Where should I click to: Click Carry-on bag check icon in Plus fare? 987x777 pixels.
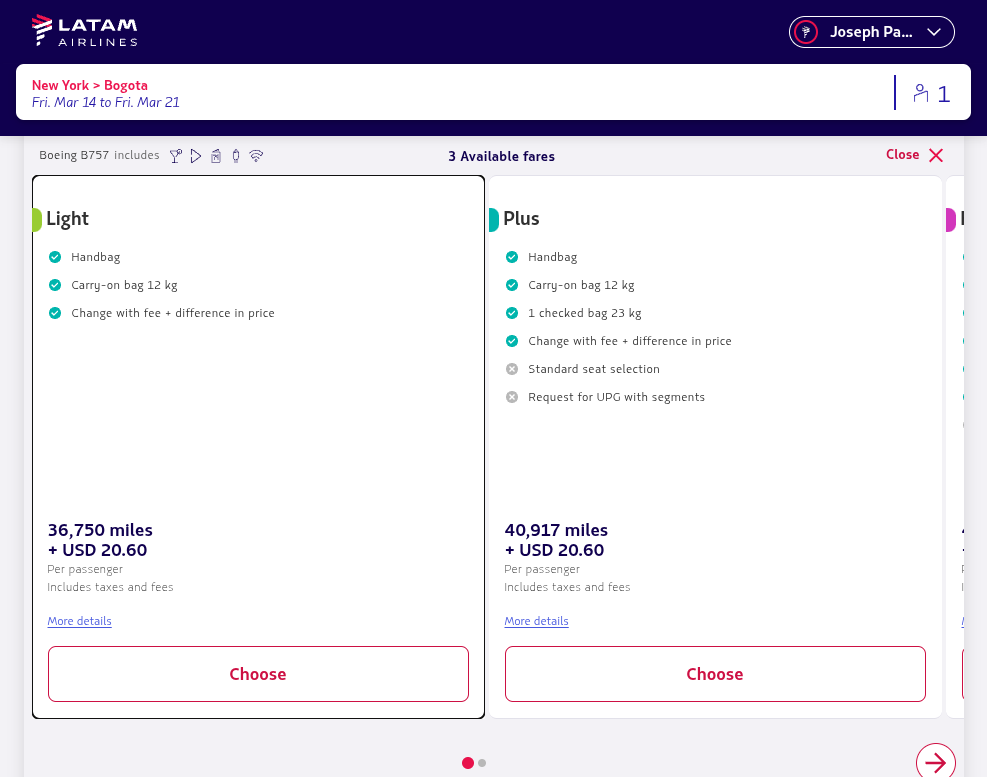click(512, 285)
